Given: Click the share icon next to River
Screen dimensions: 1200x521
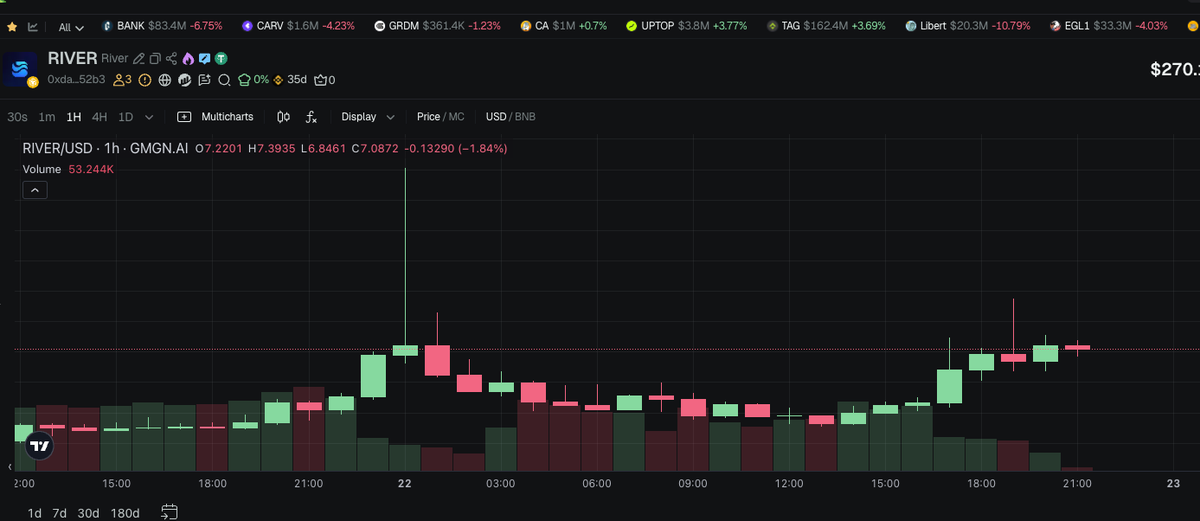Looking at the screenshot, I should (171, 60).
